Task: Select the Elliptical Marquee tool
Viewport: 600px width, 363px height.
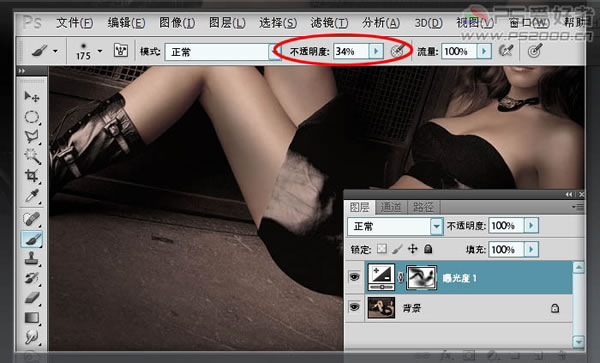Action: point(31,117)
